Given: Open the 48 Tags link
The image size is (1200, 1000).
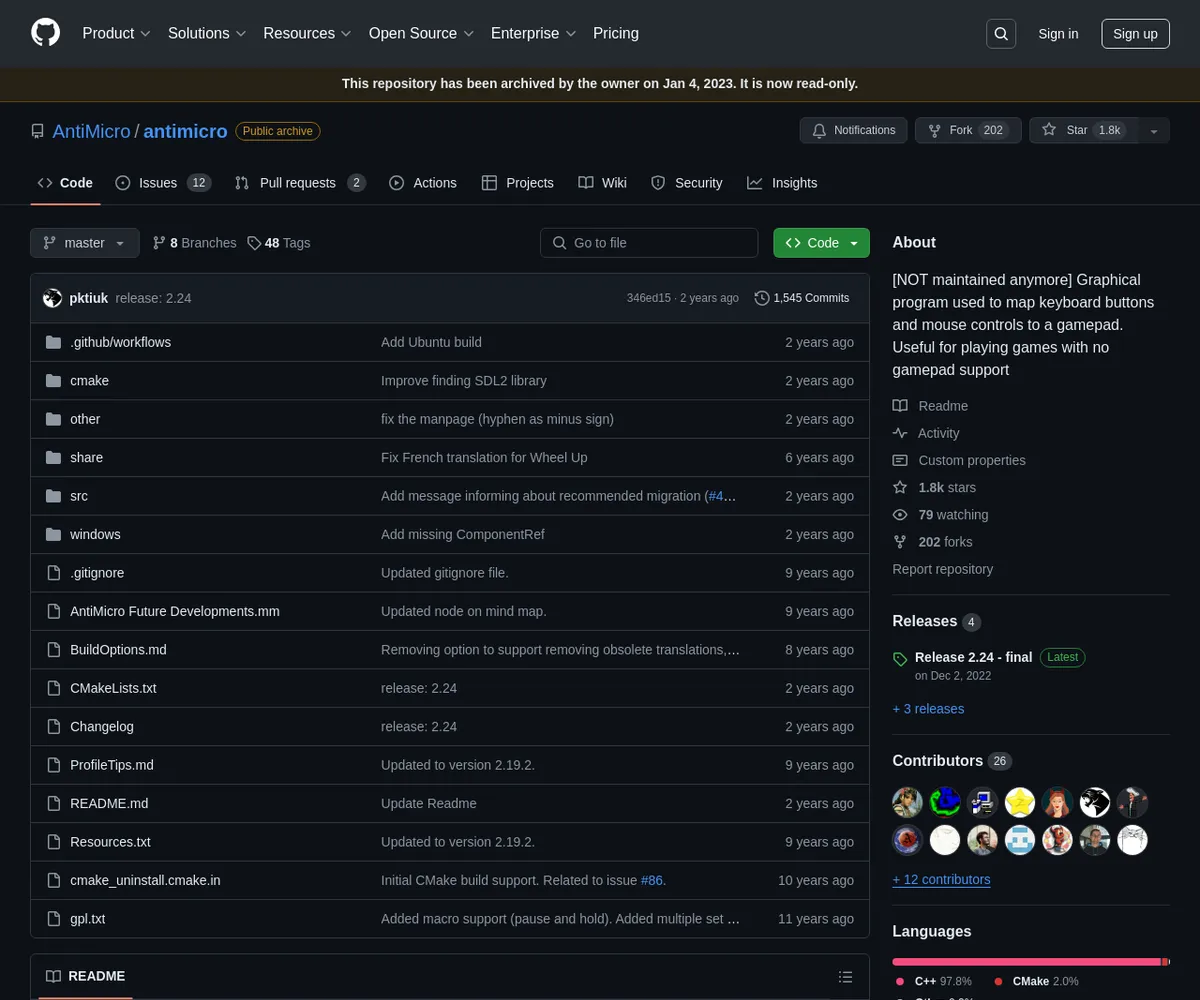Looking at the screenshot, I should coord(279,243).
